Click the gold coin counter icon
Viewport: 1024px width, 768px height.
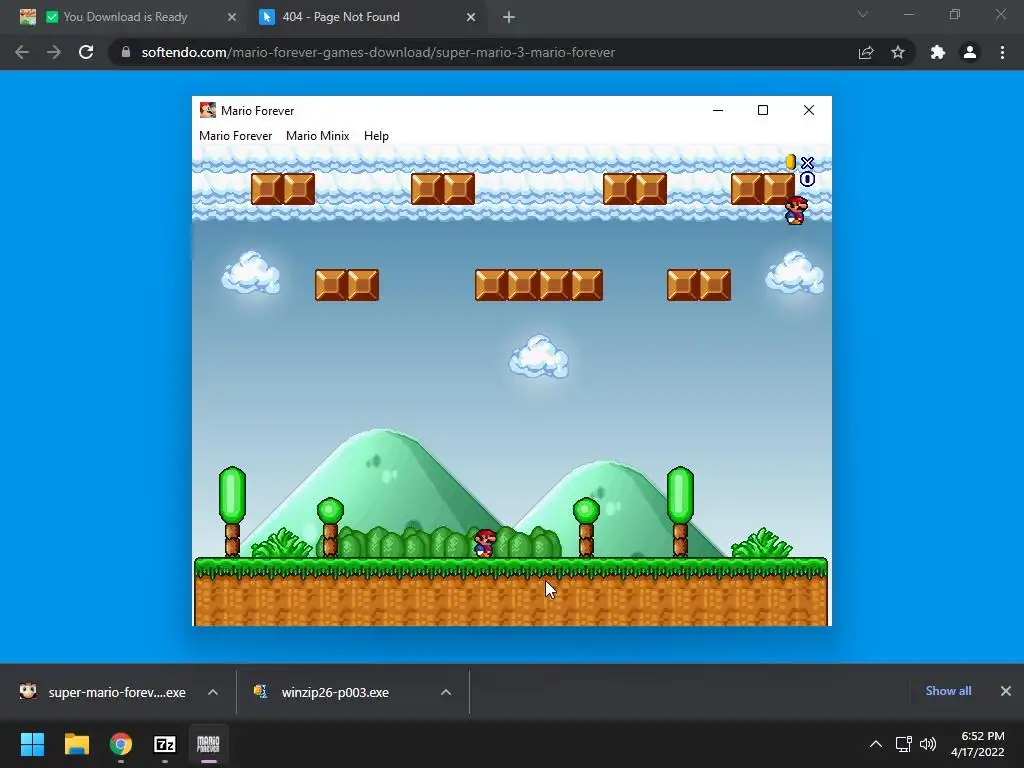pos(791,162)
